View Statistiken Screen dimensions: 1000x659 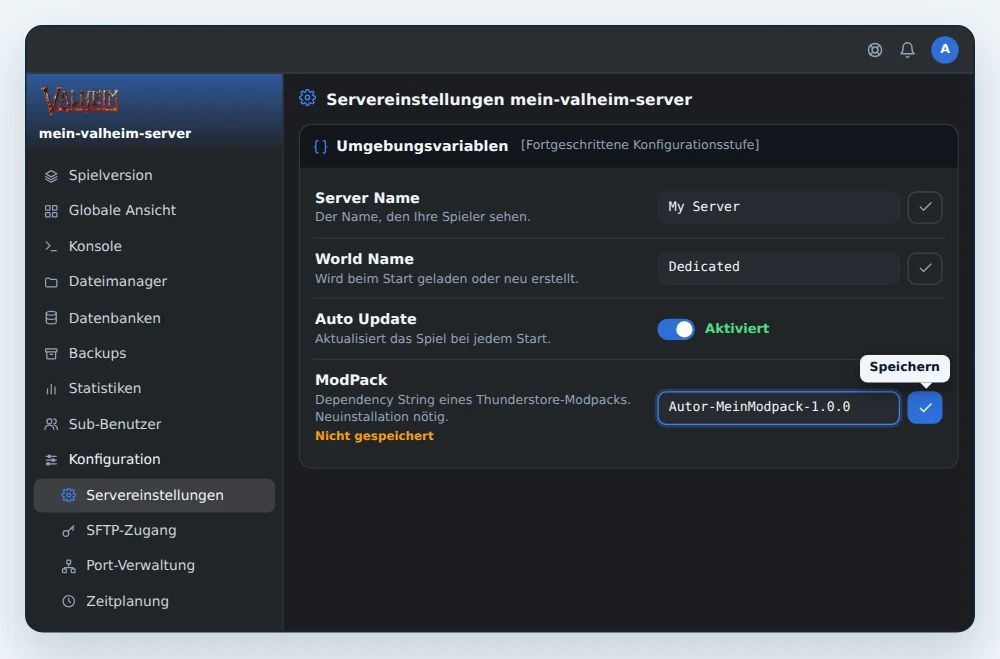tap(154, 388)
